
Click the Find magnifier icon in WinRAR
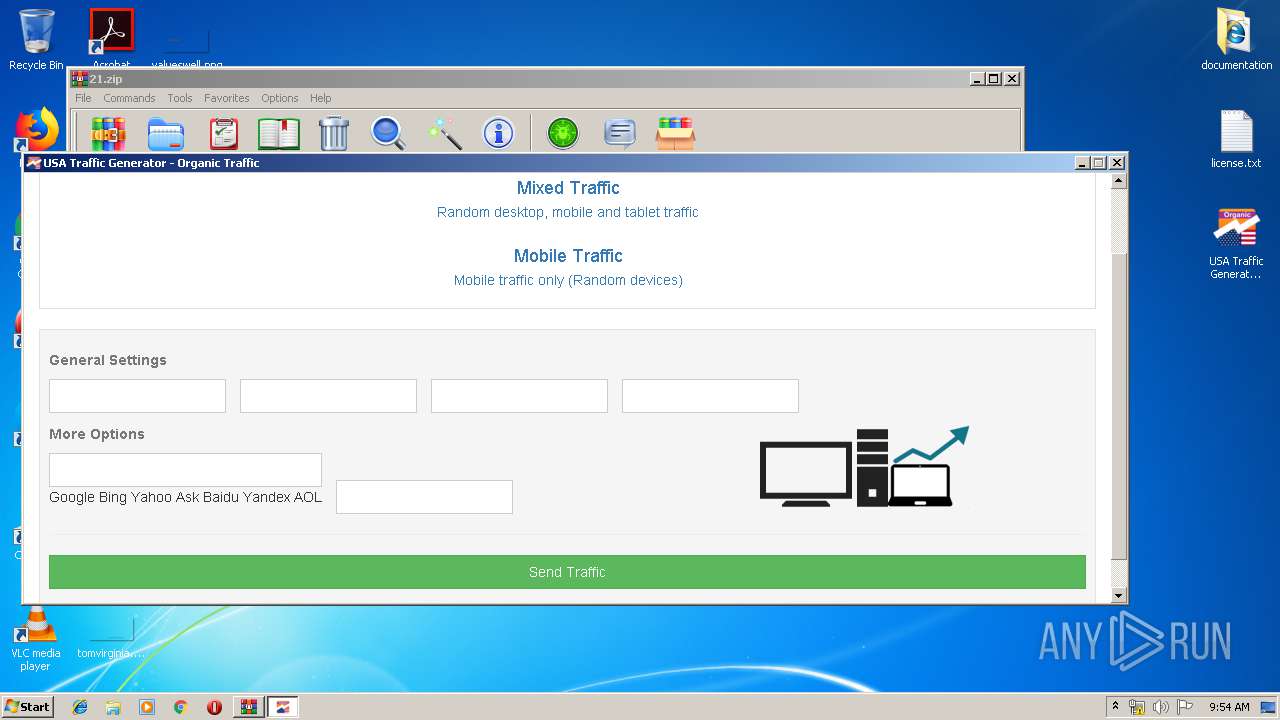tap(388, 133)
